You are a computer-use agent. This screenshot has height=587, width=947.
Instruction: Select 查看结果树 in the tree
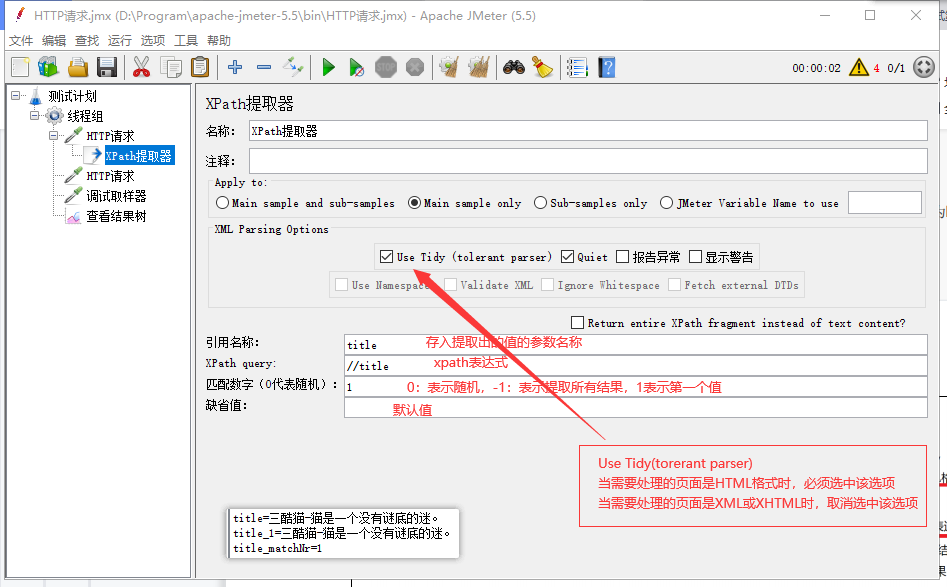(116, 216)
